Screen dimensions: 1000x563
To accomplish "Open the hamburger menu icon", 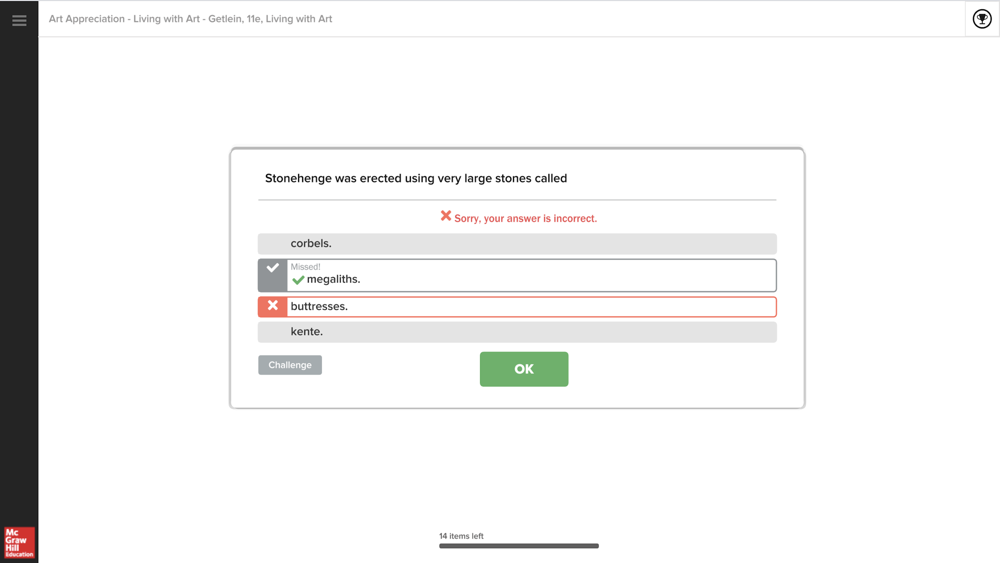I will tap(19, 20).
